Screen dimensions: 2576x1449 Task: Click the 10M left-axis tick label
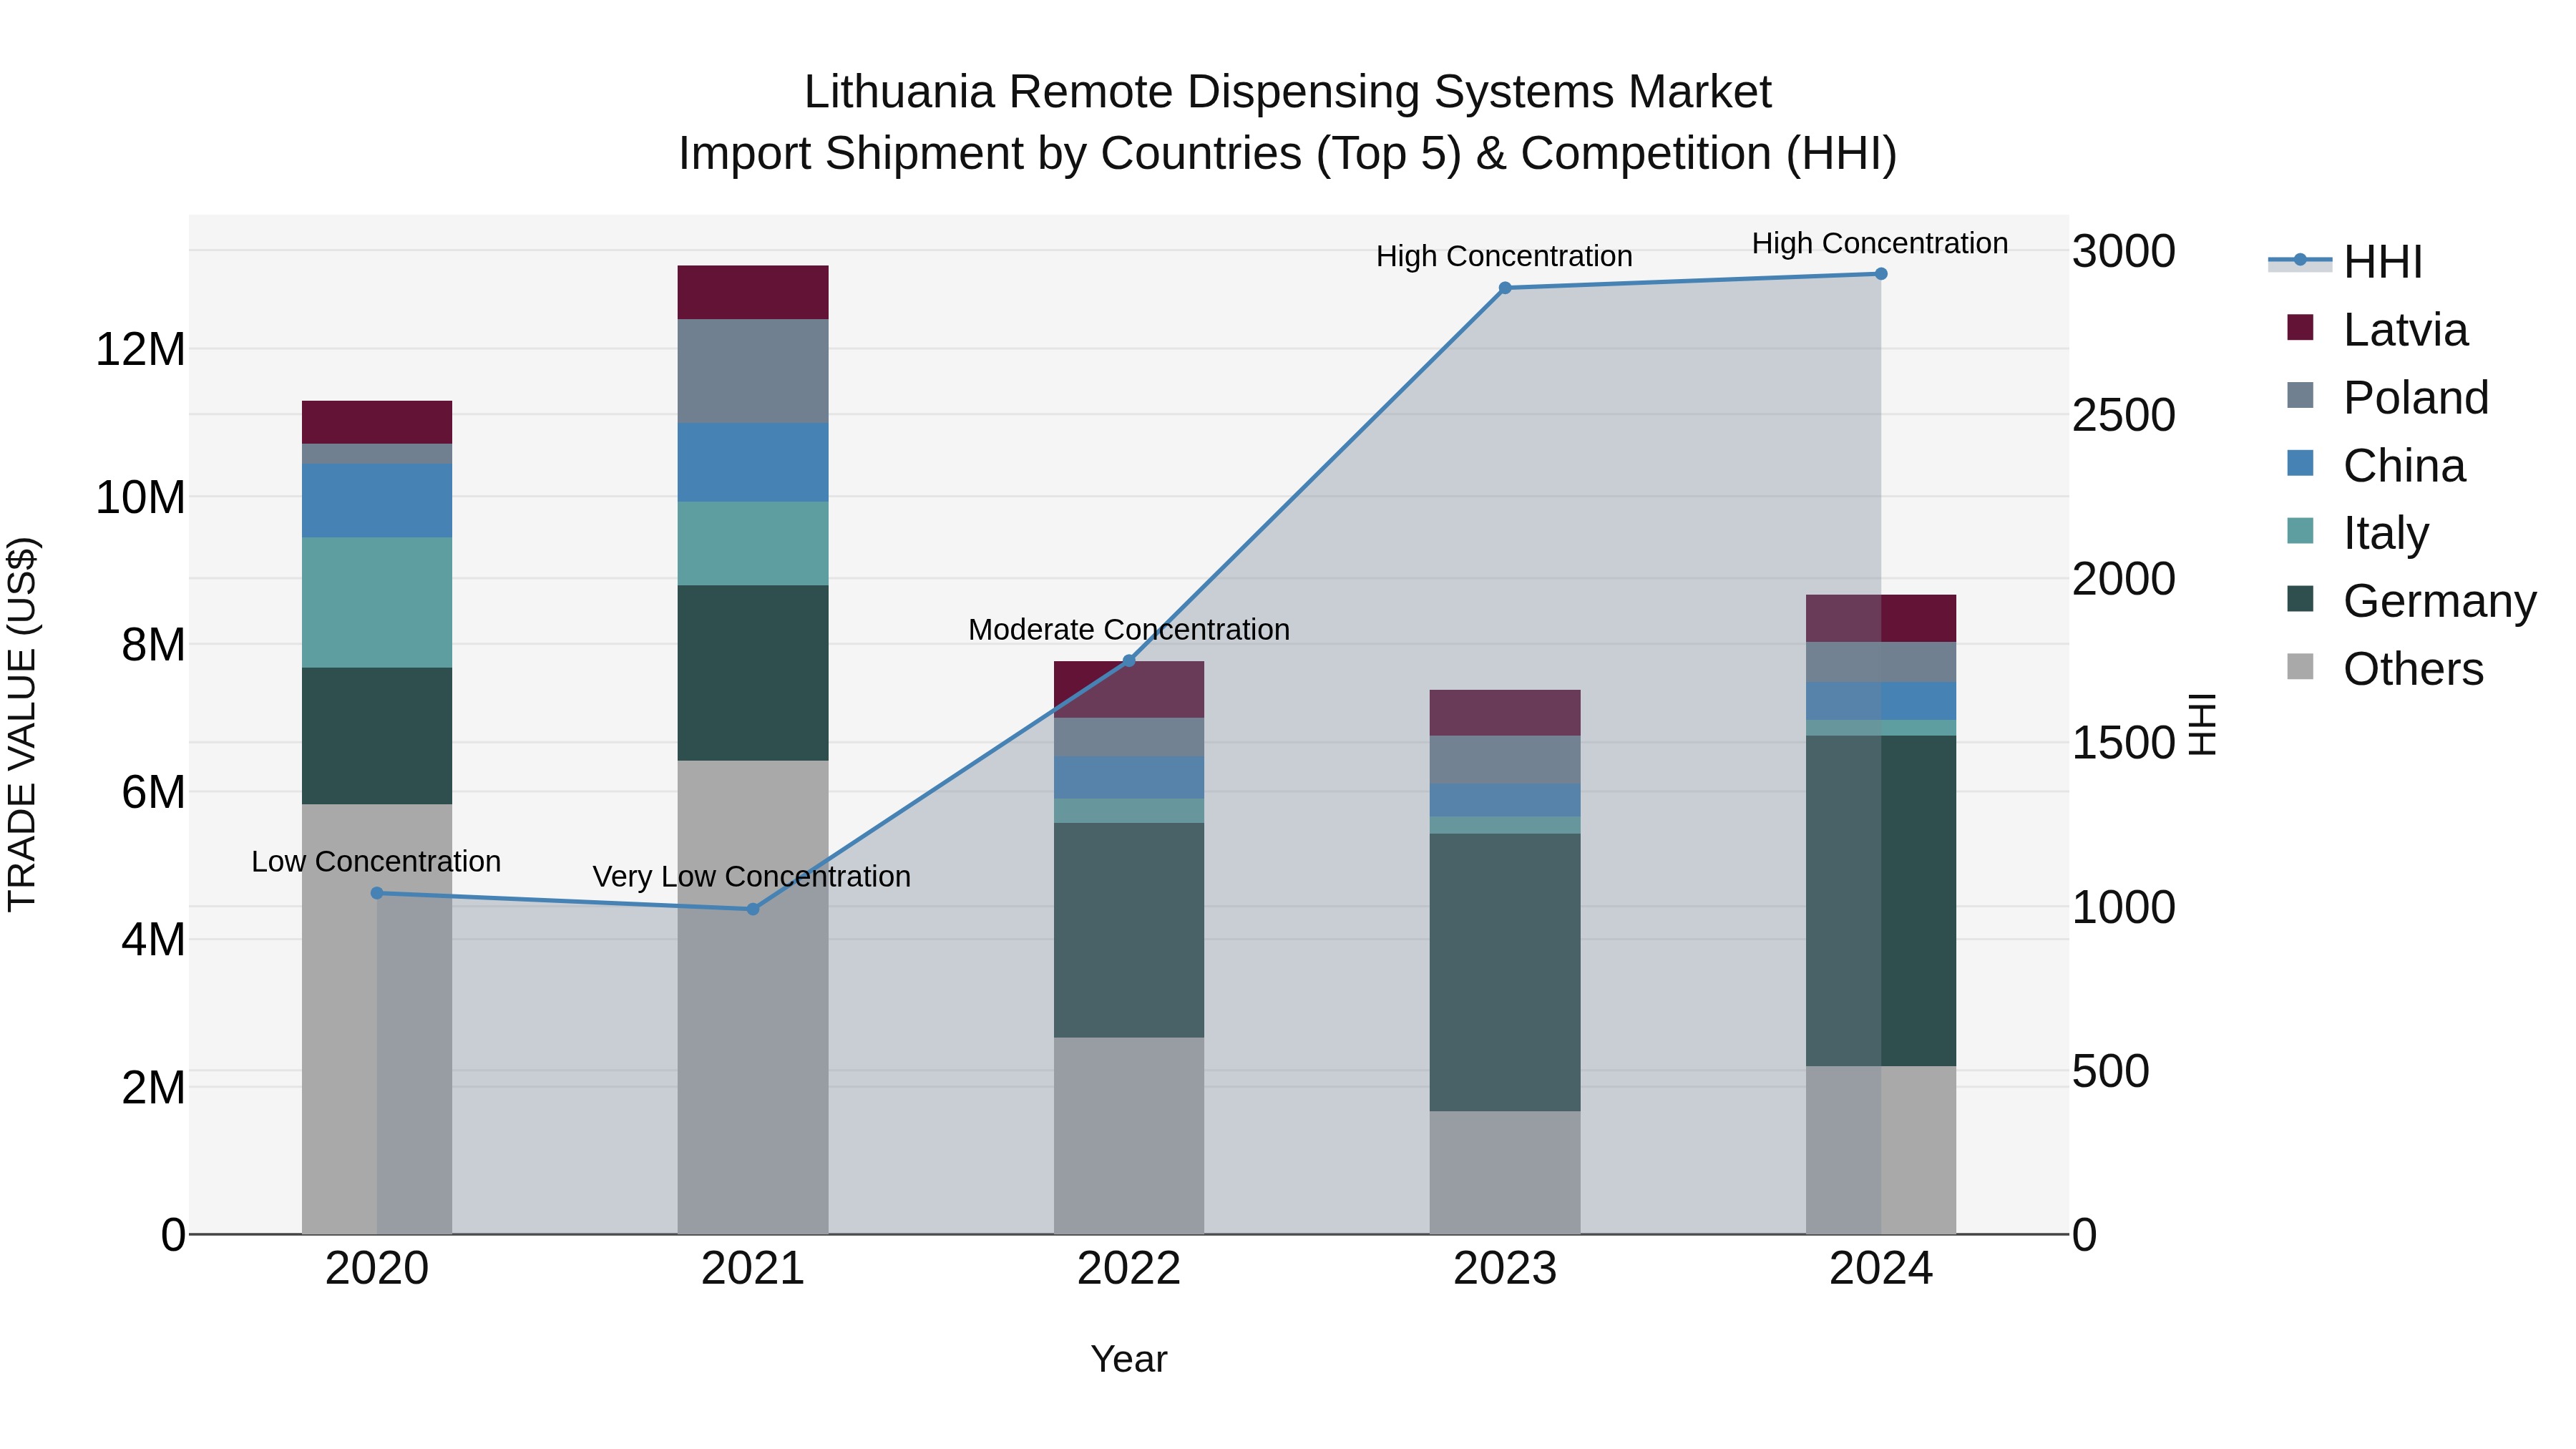click(x=140, y=497)
